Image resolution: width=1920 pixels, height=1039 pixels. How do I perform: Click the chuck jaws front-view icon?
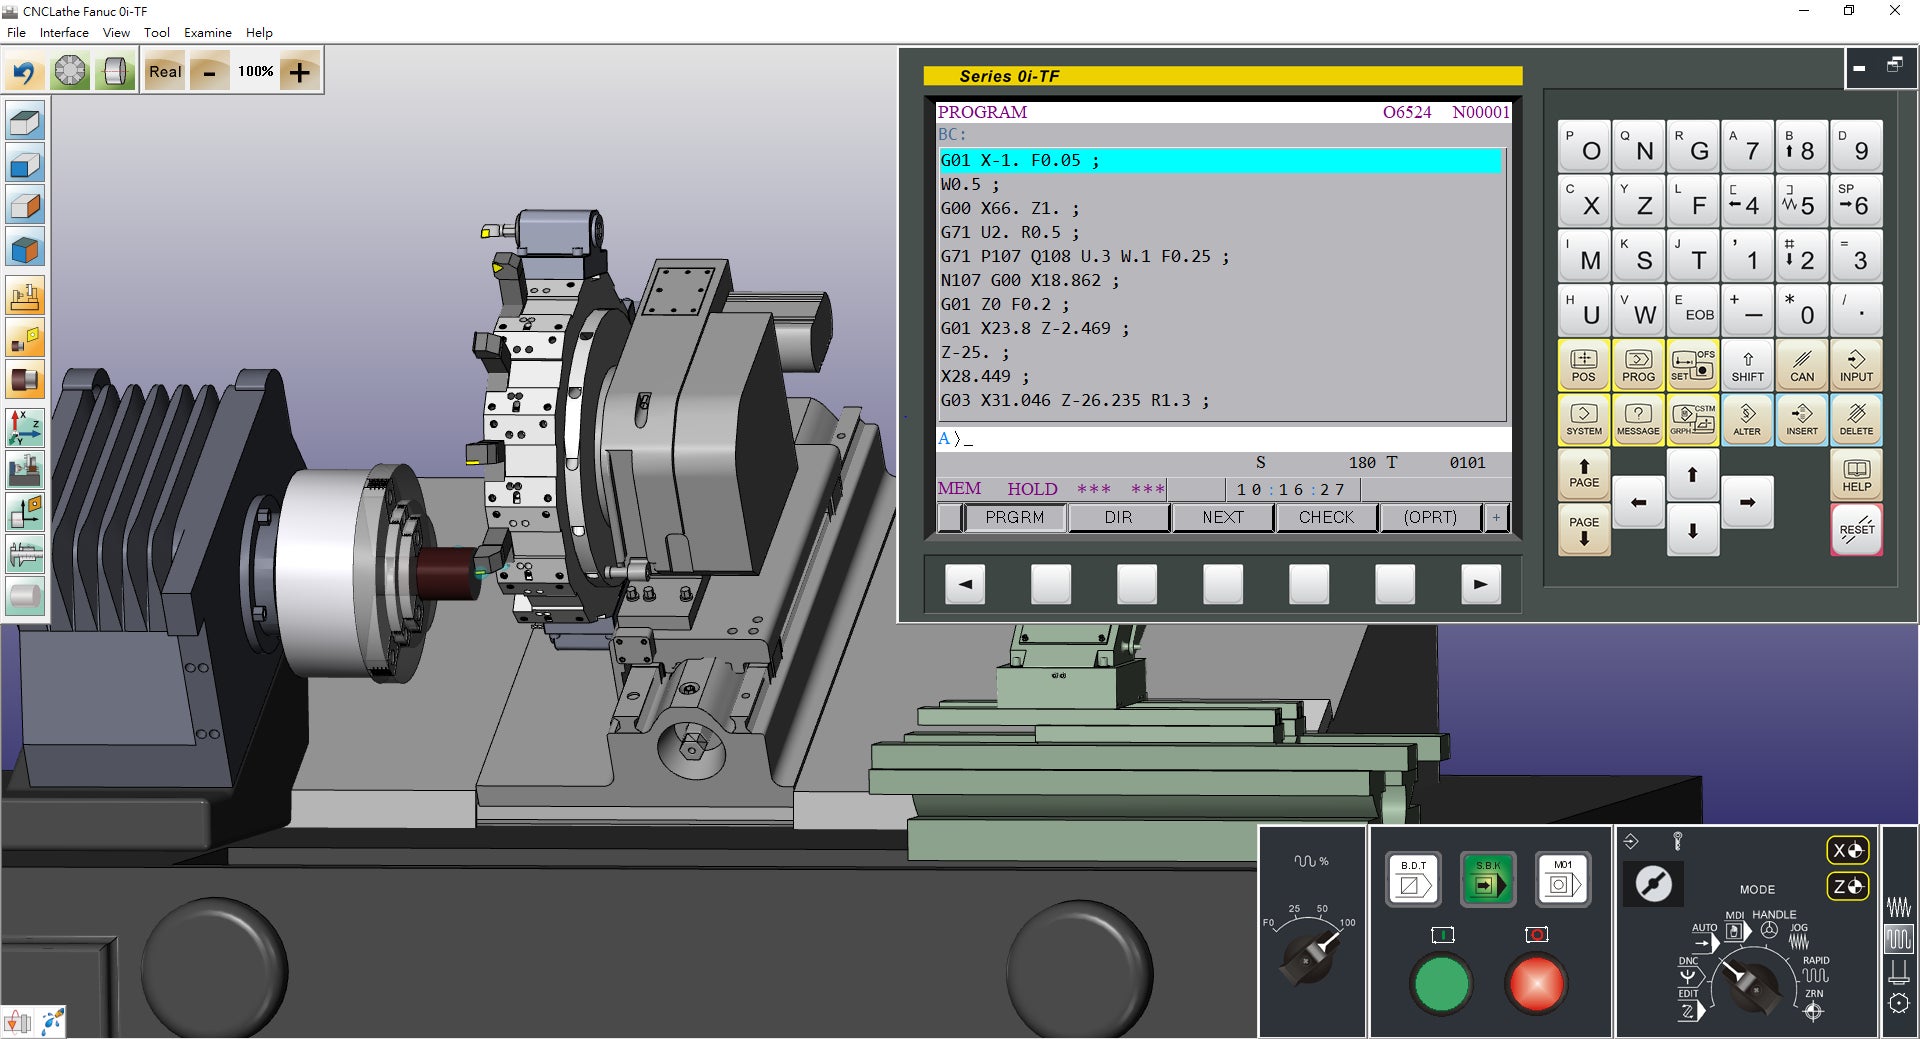click(x=70, y=72)
